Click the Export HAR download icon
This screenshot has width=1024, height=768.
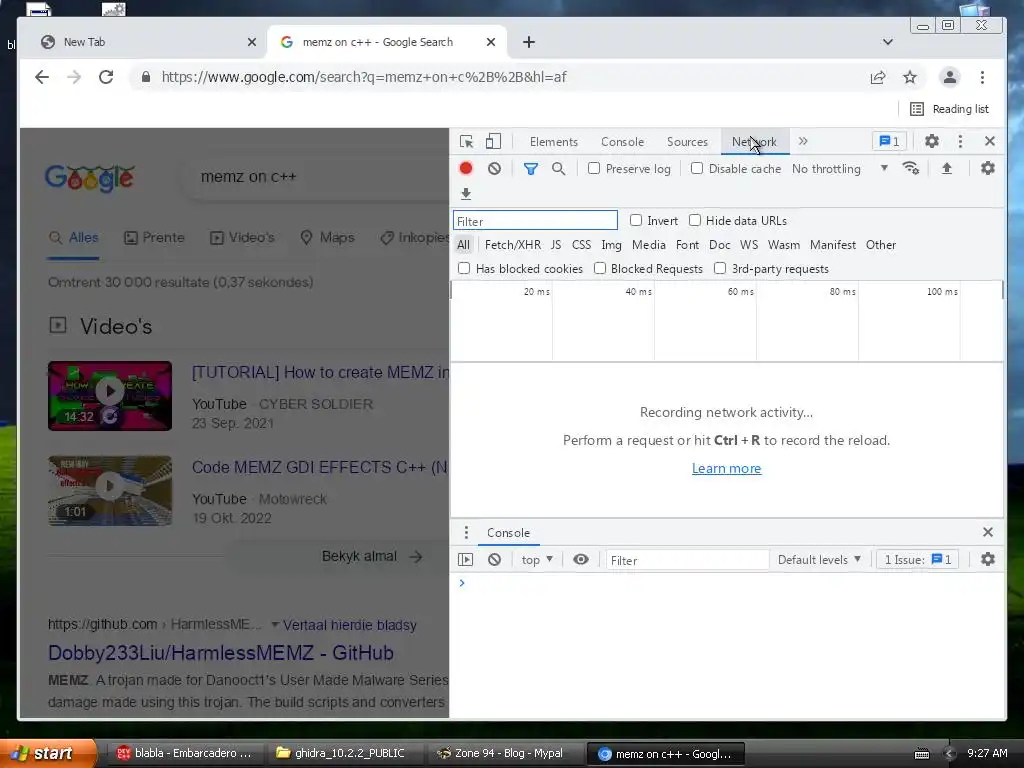tap(466, 193)
